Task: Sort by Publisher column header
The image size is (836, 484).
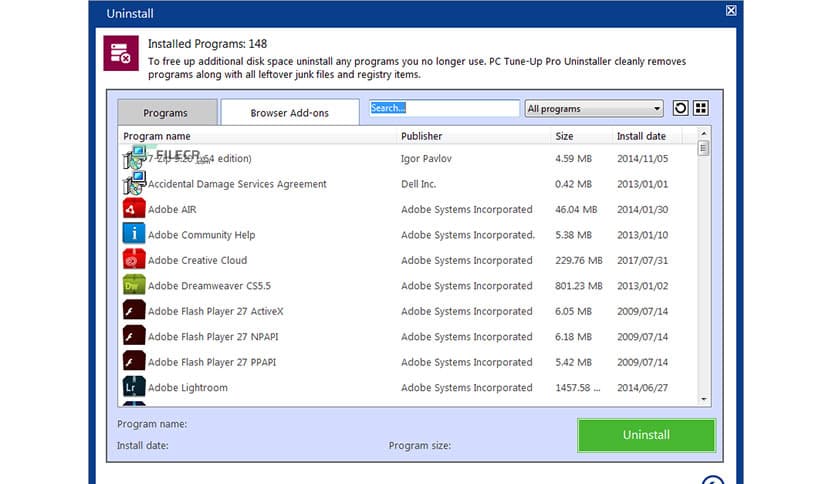Action: coord(421,136)
